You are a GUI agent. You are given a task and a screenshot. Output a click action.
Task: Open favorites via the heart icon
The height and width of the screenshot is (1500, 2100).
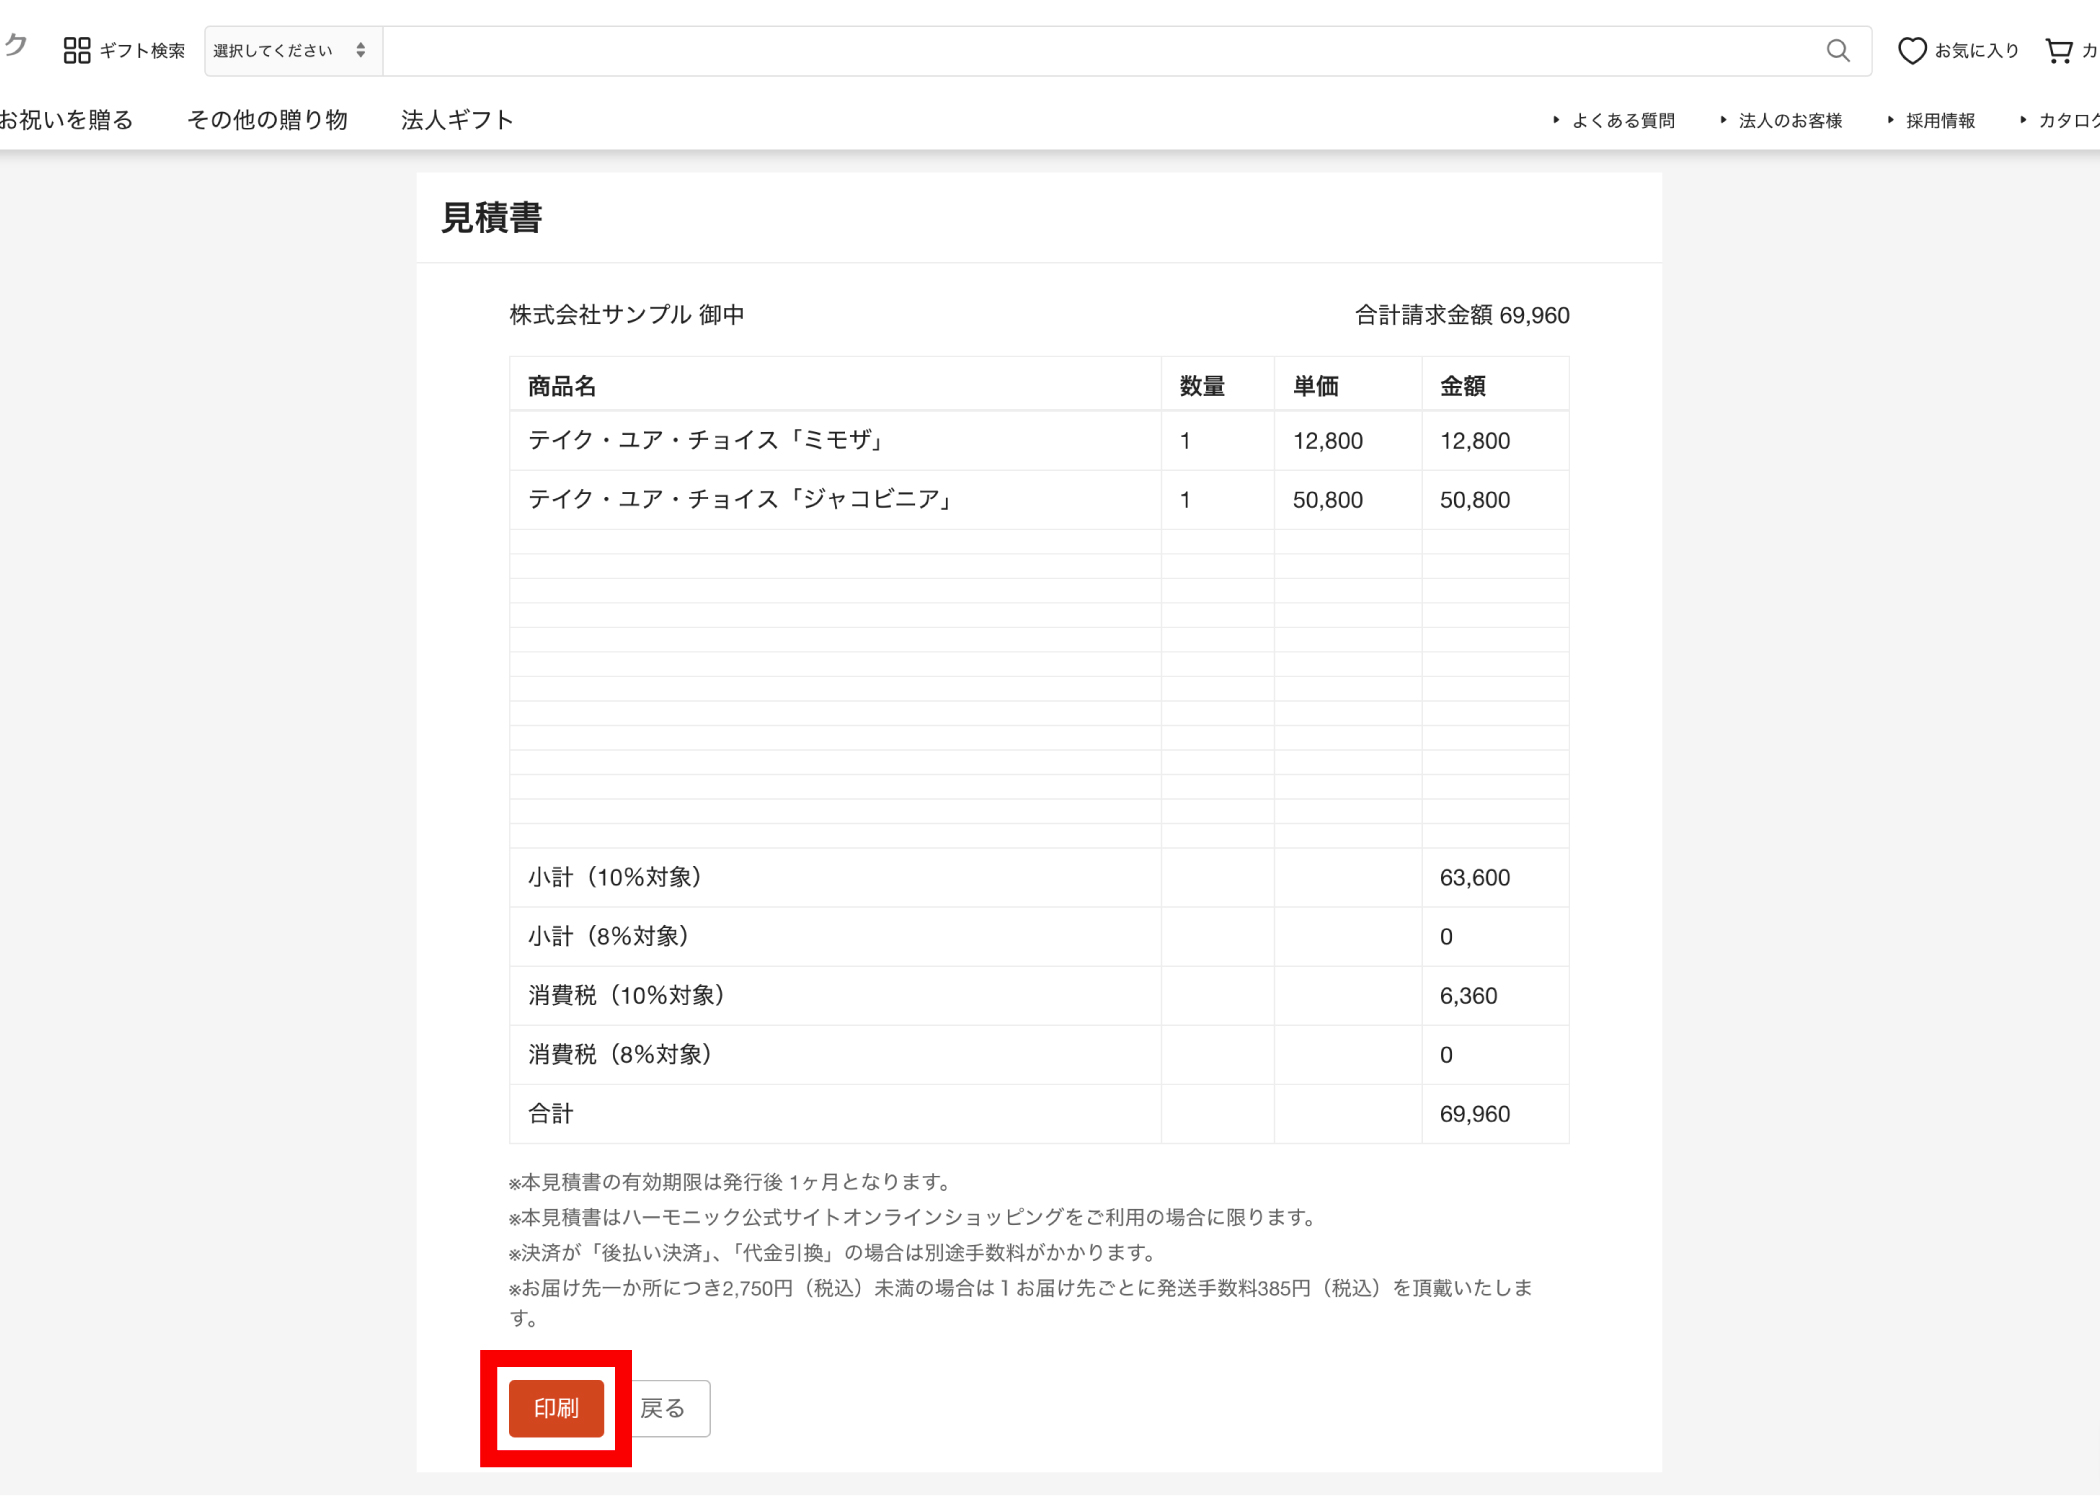[1912, 50]
